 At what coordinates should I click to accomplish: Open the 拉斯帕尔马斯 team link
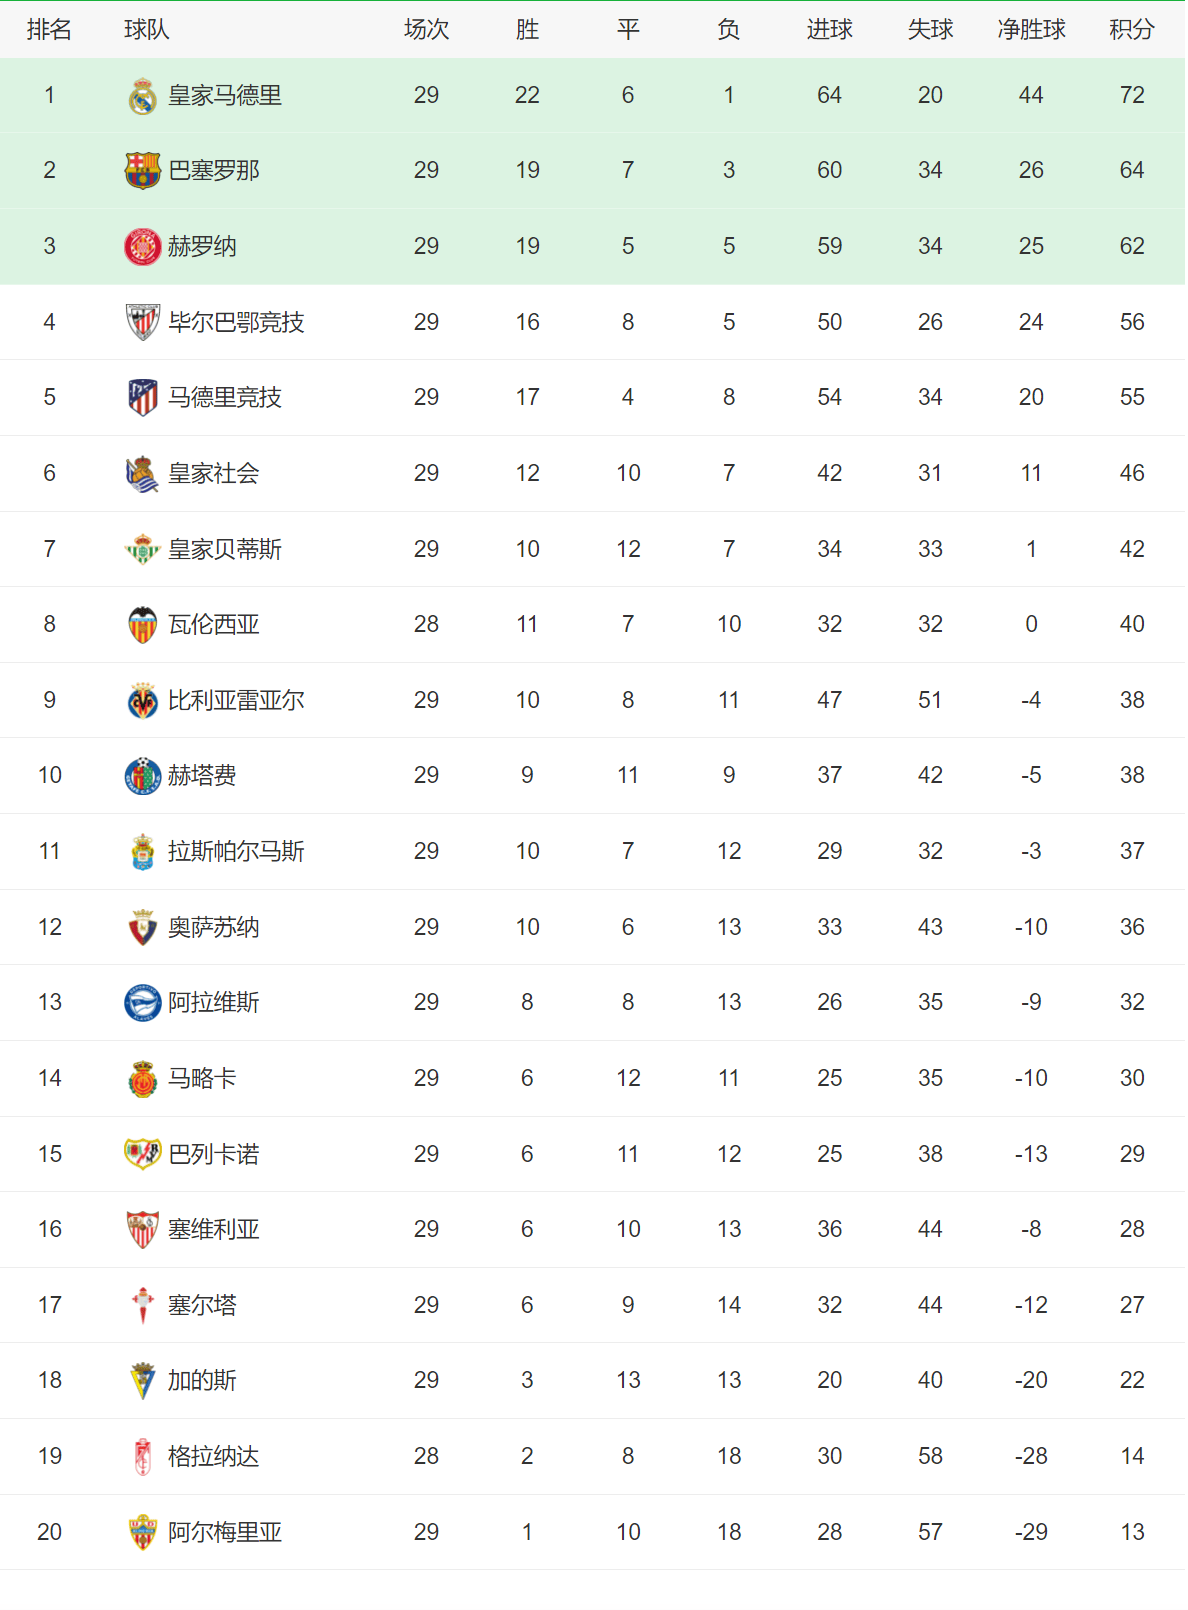coord(236,852)
